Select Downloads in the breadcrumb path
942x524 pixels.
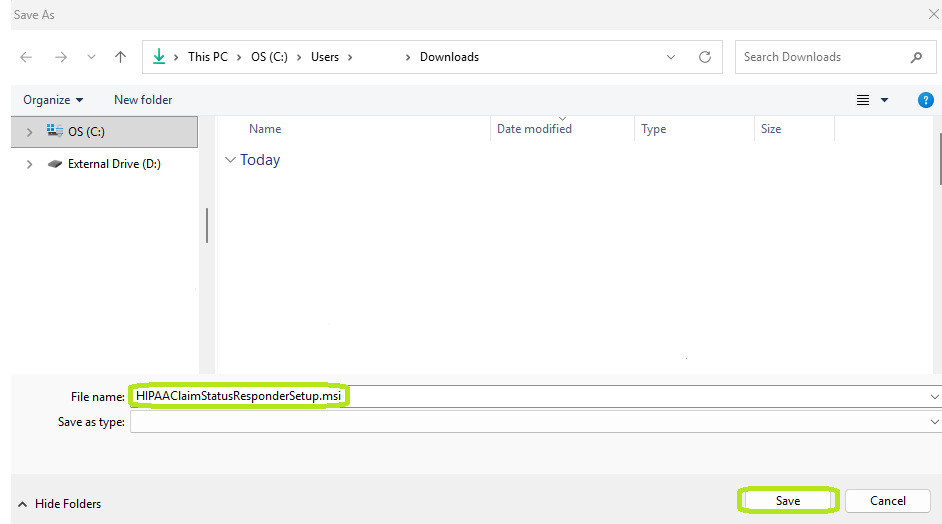pos(449,57)
